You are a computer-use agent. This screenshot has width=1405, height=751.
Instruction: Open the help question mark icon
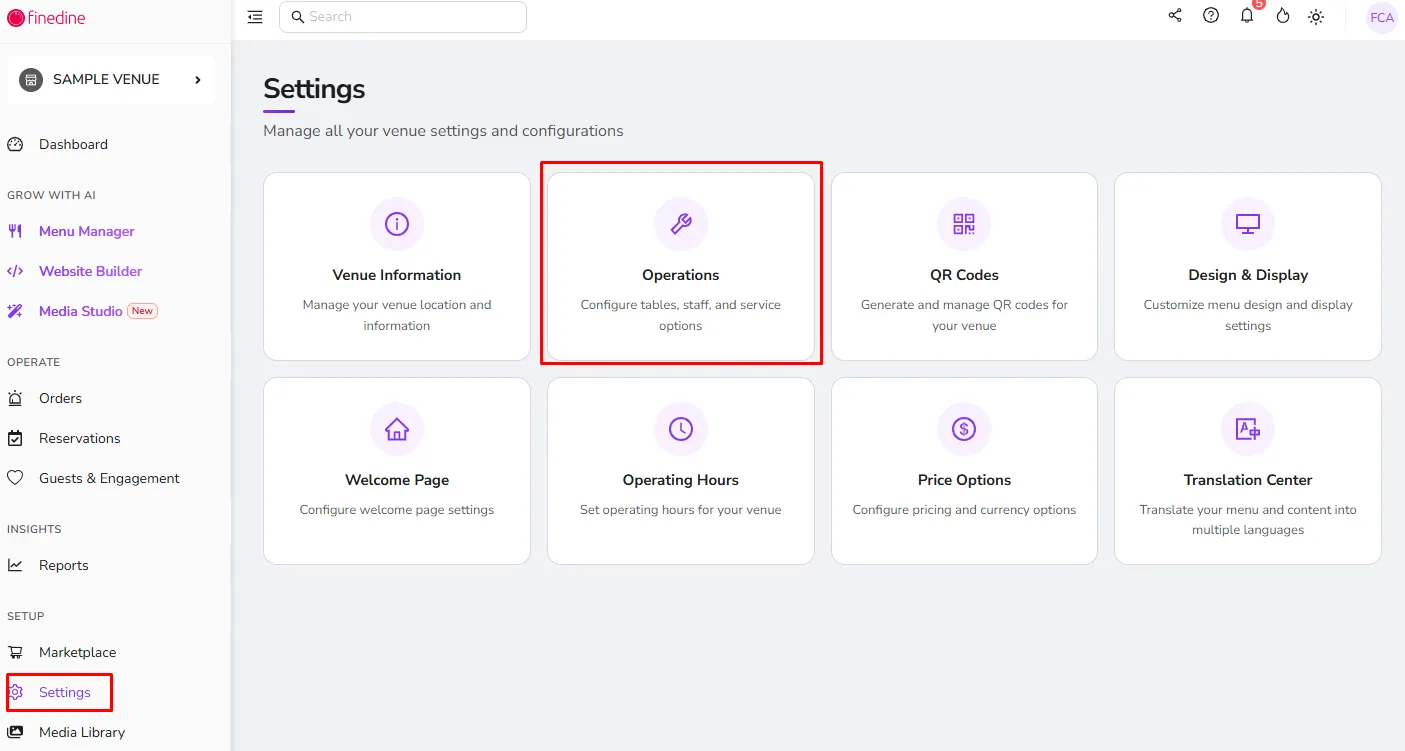[1211, 16]
